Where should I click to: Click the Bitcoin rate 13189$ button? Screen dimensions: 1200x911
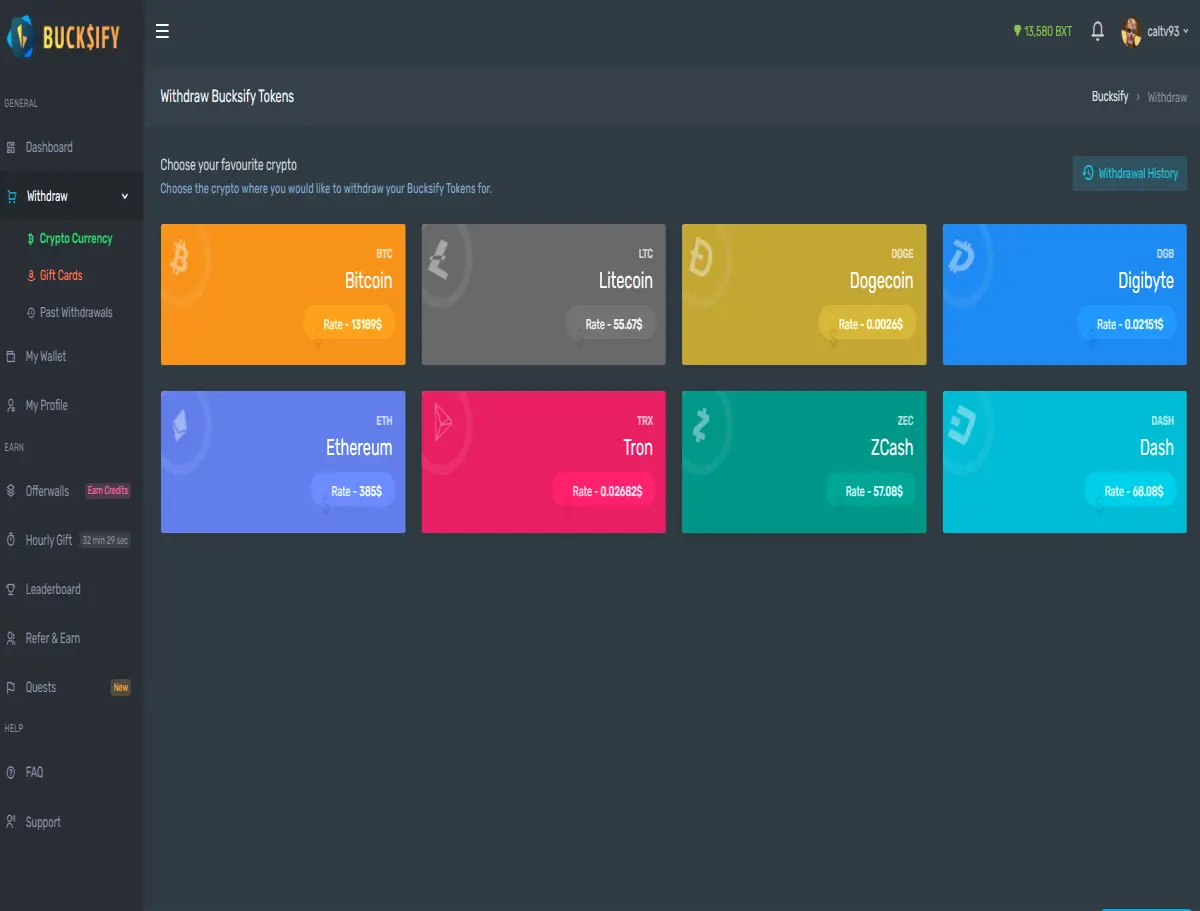pyautogui.click(x=352, y=324)
